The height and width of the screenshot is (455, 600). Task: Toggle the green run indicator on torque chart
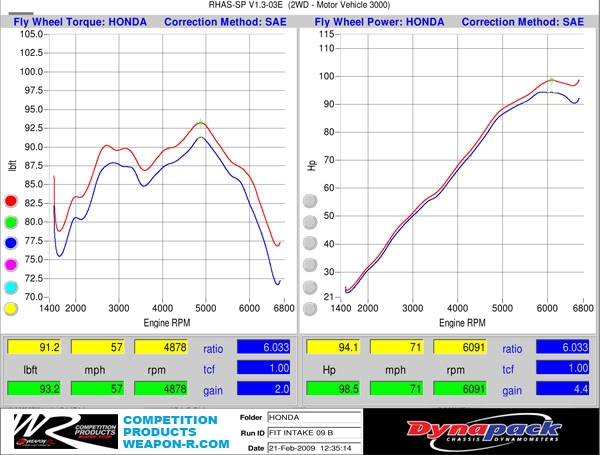tap(11, 222)
